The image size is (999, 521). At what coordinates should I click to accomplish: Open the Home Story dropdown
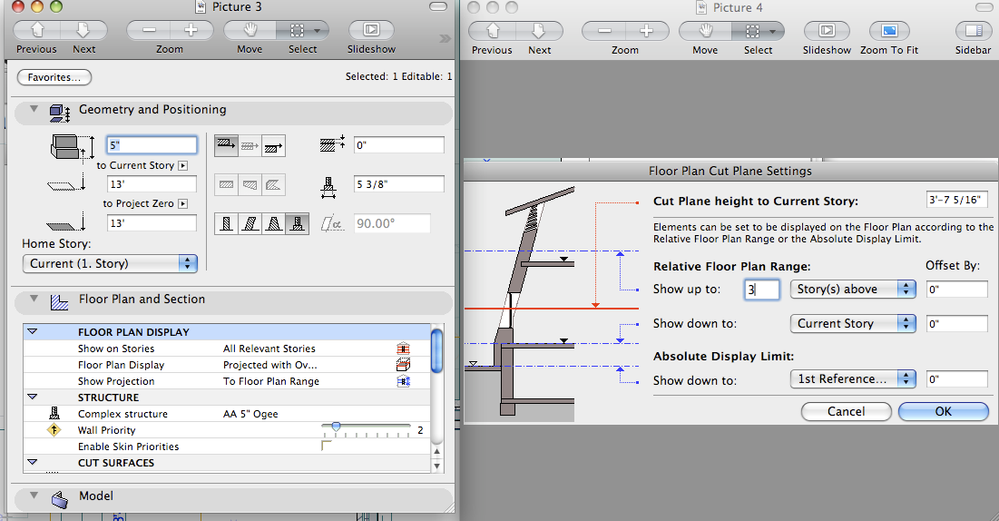(110, 263)
